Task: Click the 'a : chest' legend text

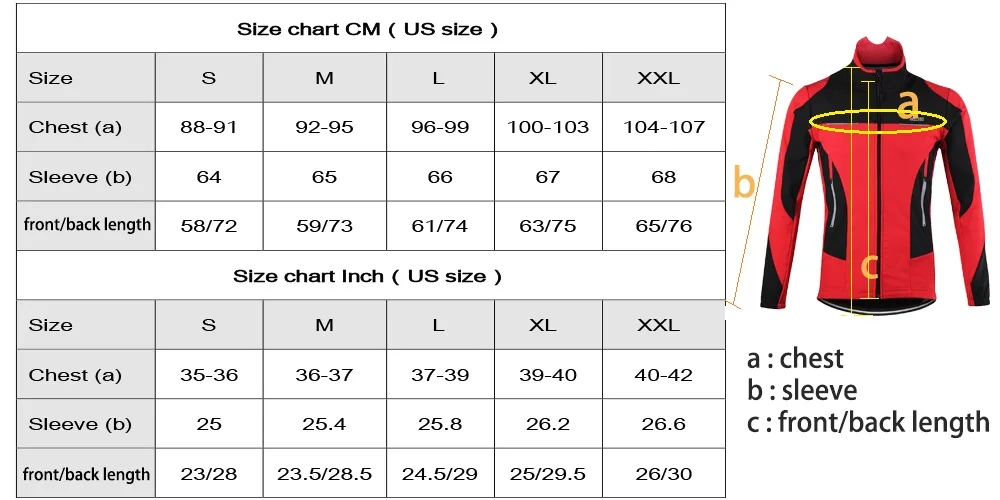Action: tap(795, 358)
